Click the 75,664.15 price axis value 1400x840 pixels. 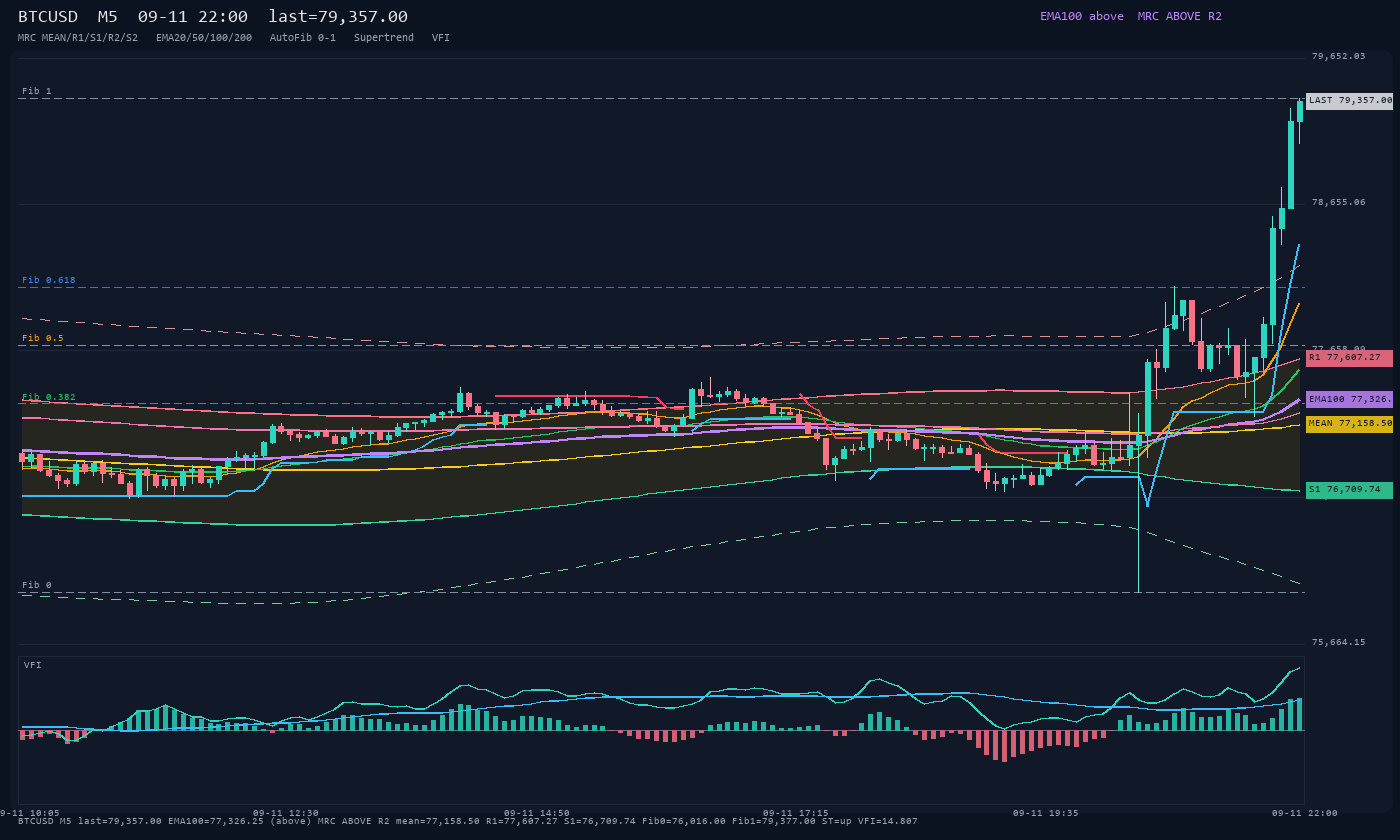[1338, 642]
